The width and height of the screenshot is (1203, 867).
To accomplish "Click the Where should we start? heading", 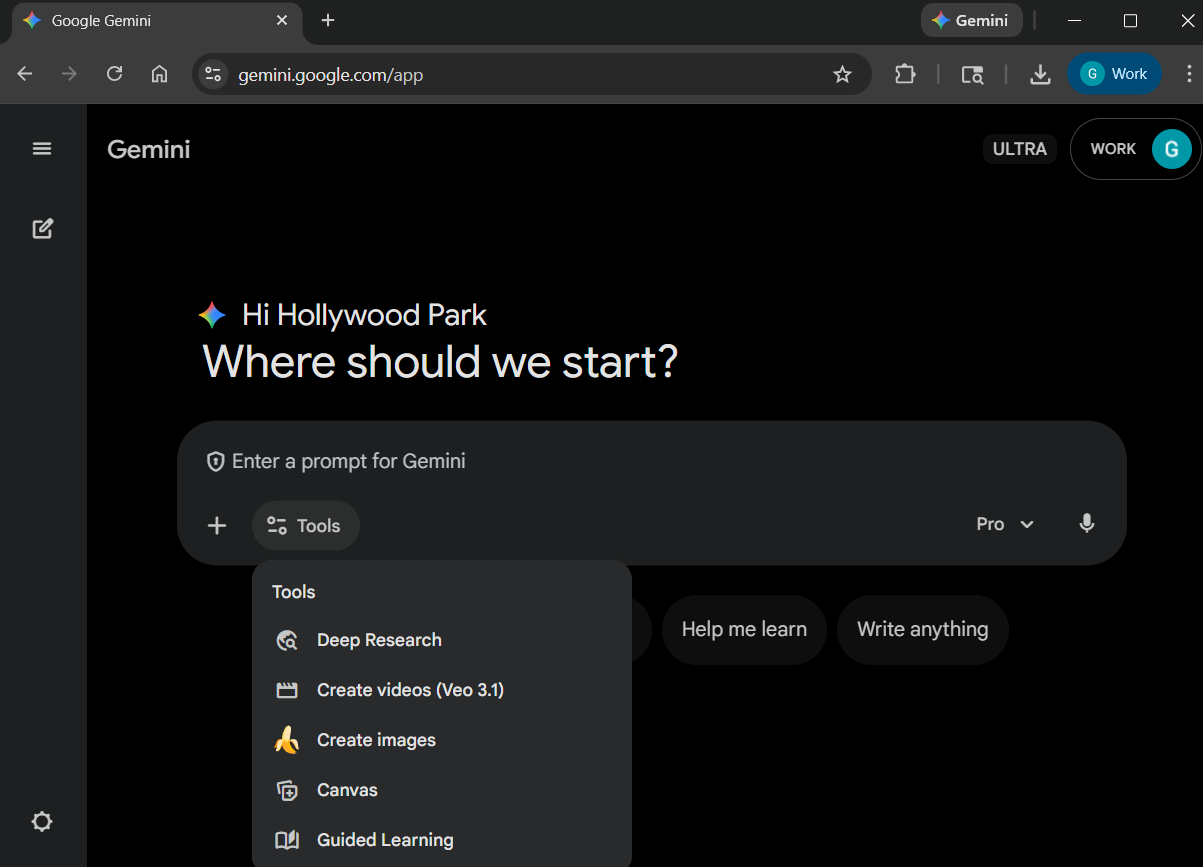I will [440, 362].
